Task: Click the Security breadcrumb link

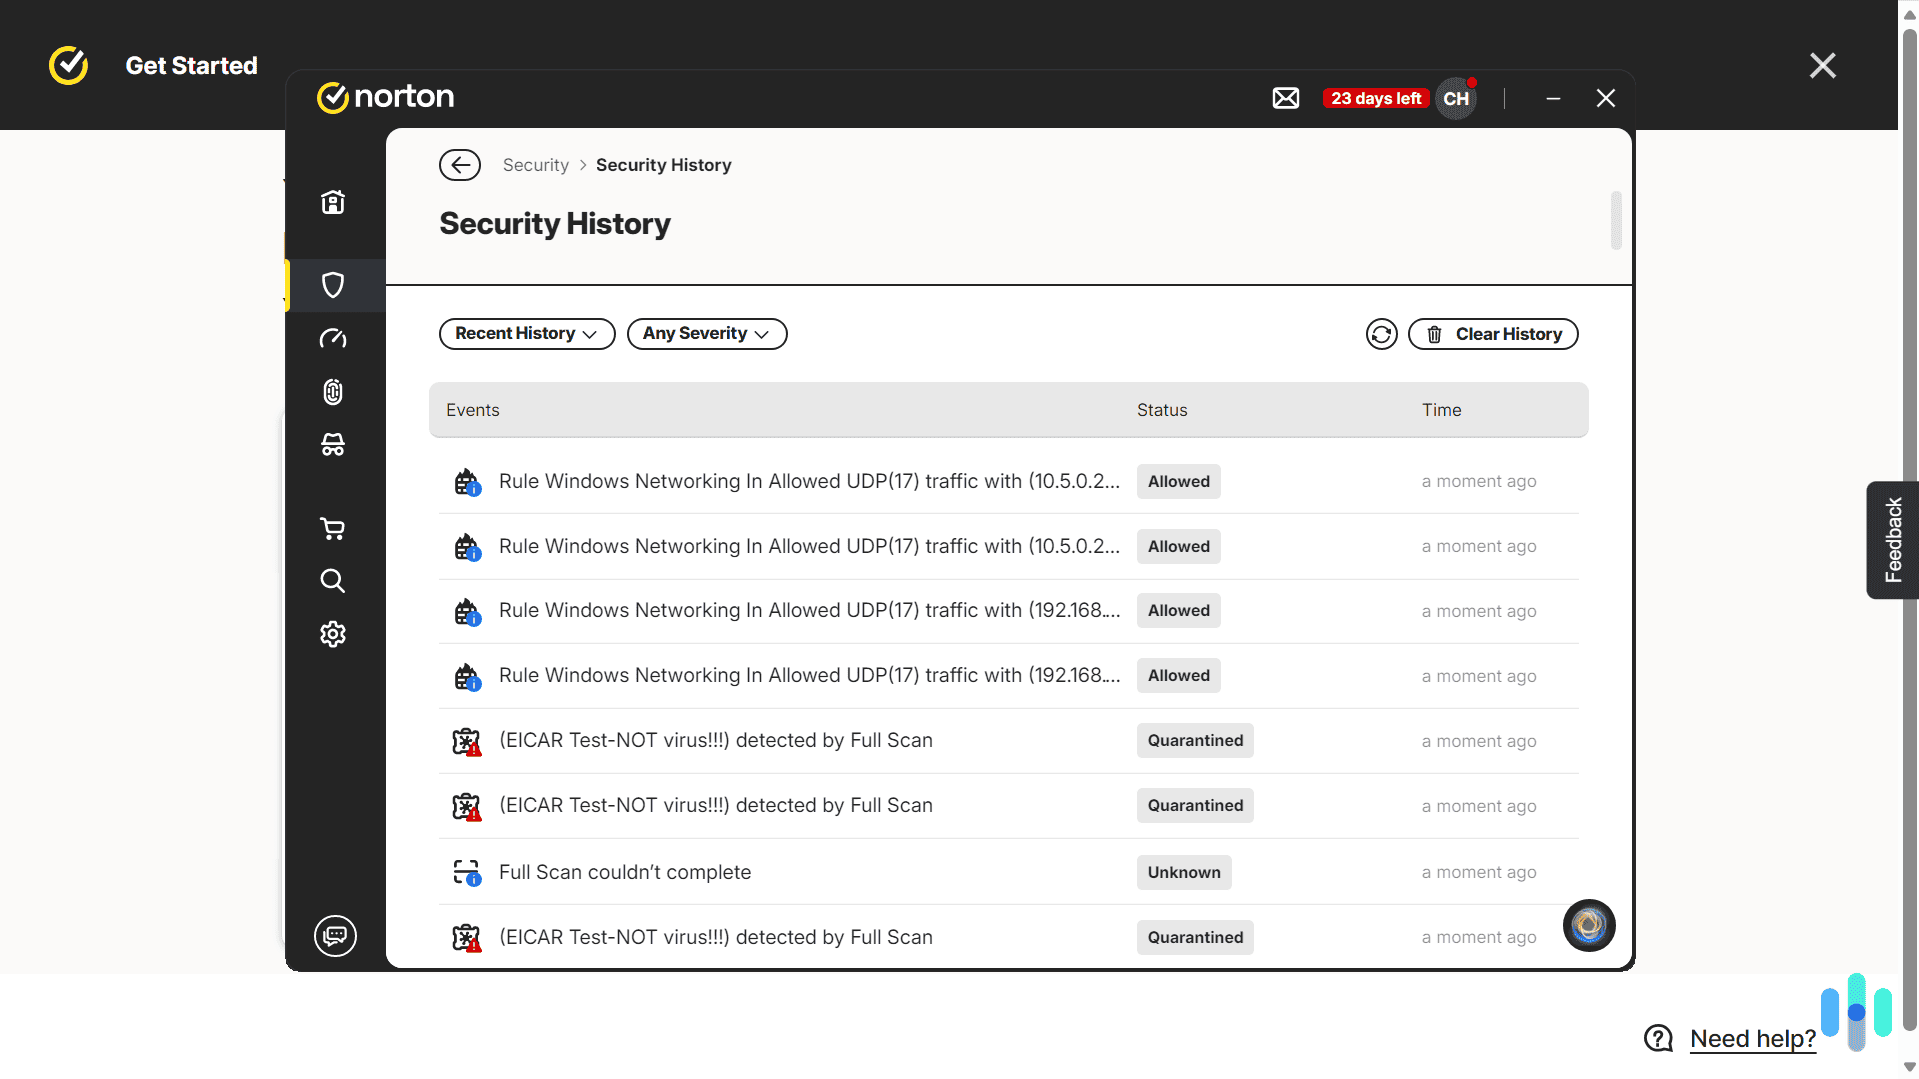Action: click(536, 165)
